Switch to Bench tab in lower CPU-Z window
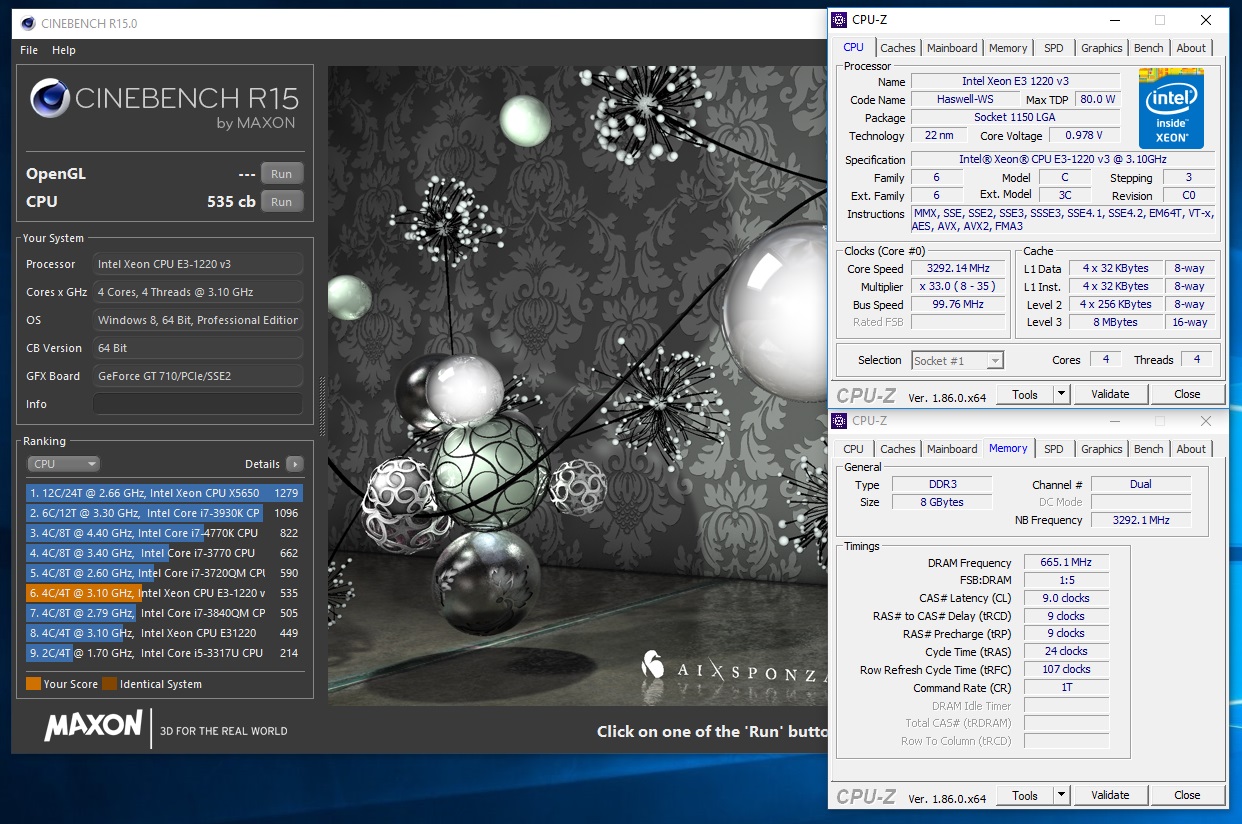 pyautogui.click(x=1149, y=449)
